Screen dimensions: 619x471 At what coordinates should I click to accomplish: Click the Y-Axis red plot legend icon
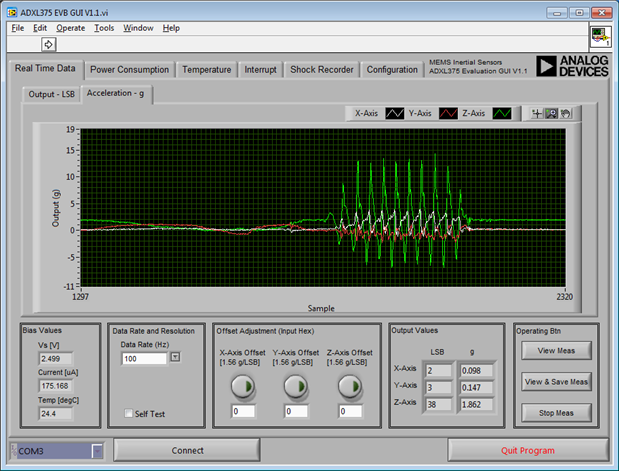pyautogui.click(x=449, y=114)
